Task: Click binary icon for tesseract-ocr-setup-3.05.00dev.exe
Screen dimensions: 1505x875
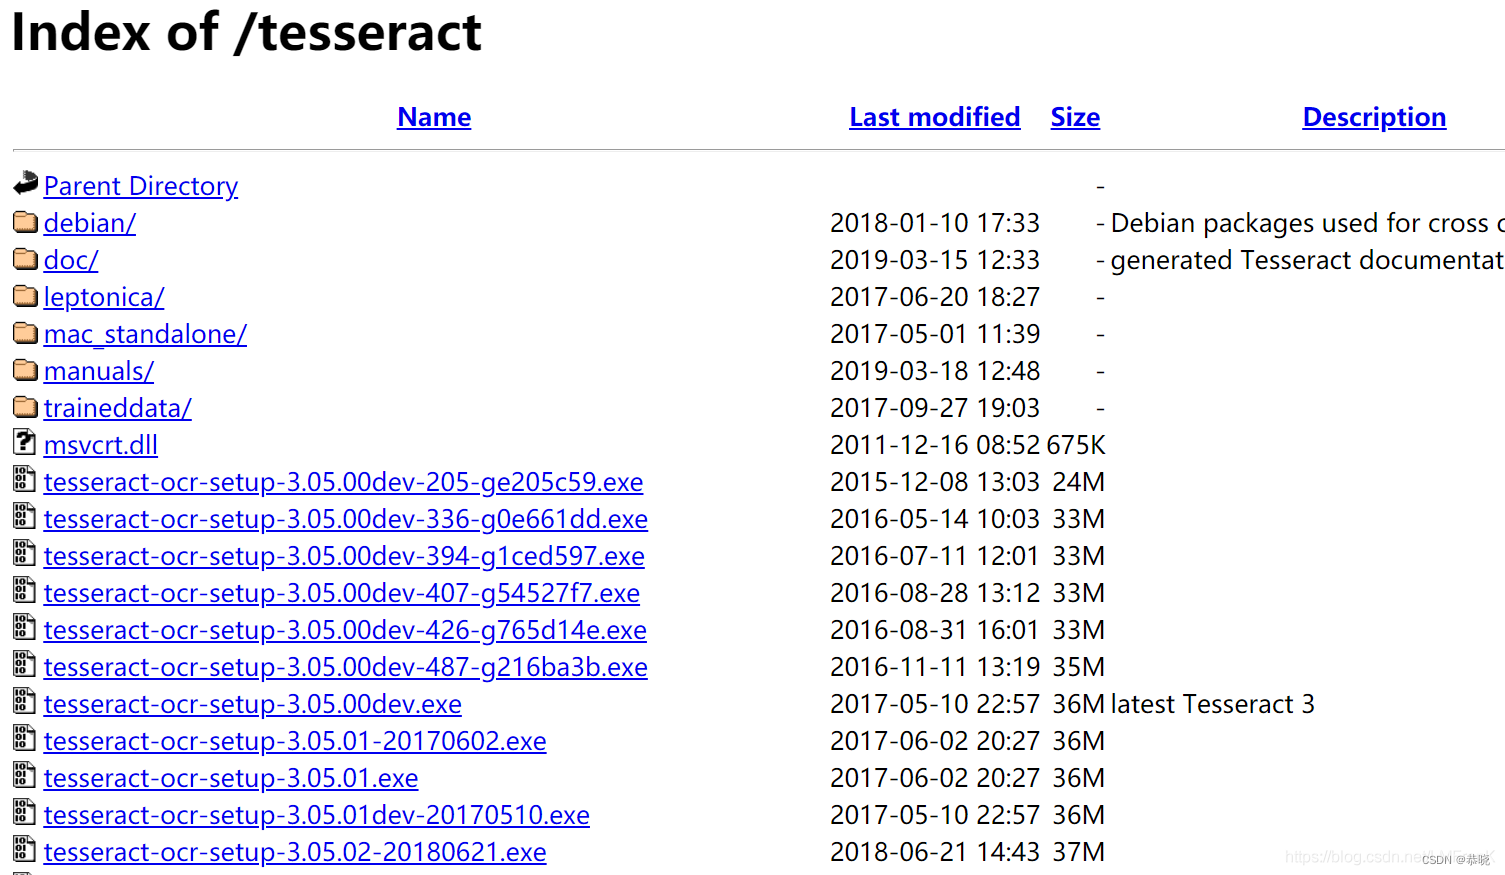Action: (x=24, y=700)
